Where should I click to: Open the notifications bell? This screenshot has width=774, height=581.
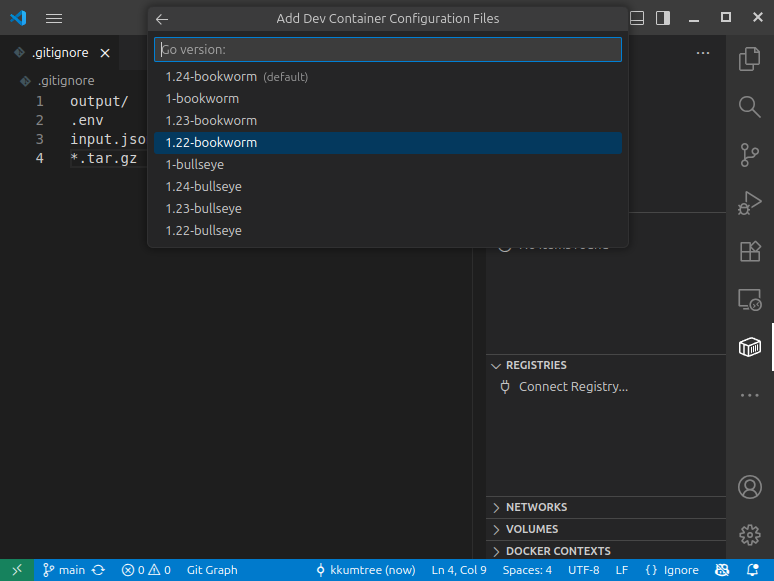(x=752, y=570)
